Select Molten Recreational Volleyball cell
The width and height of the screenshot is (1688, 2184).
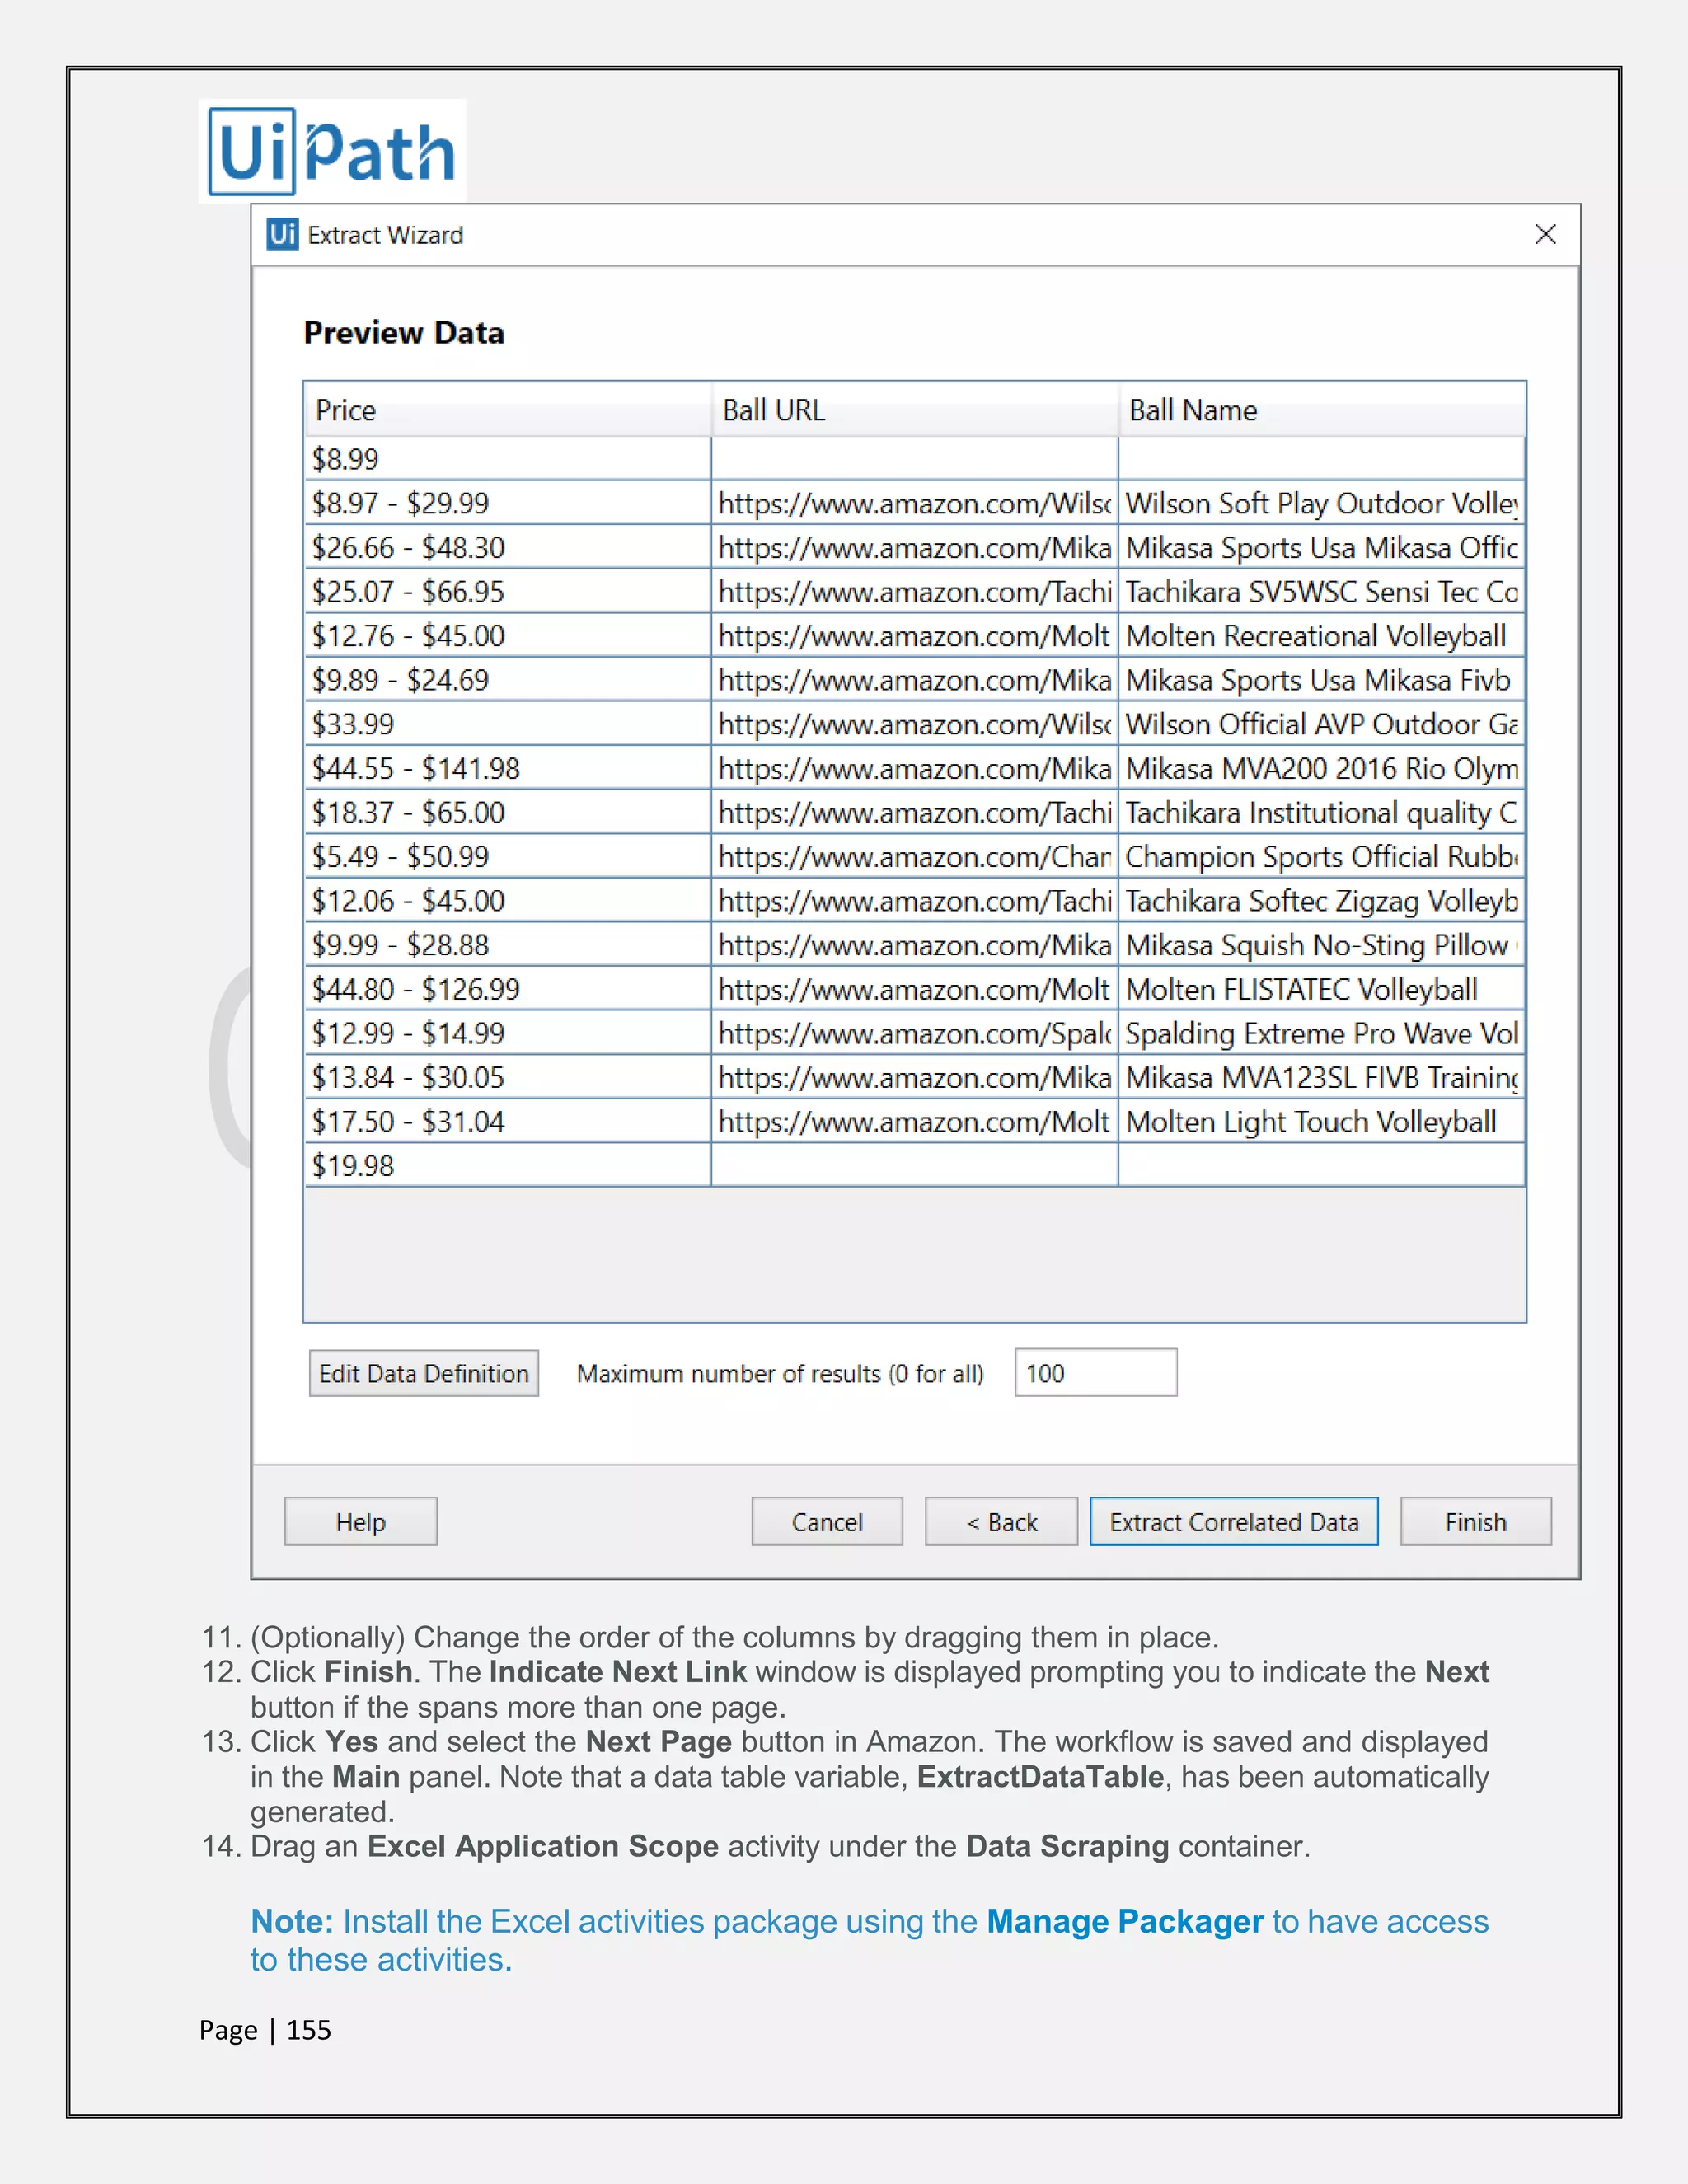pos(1322,635)
